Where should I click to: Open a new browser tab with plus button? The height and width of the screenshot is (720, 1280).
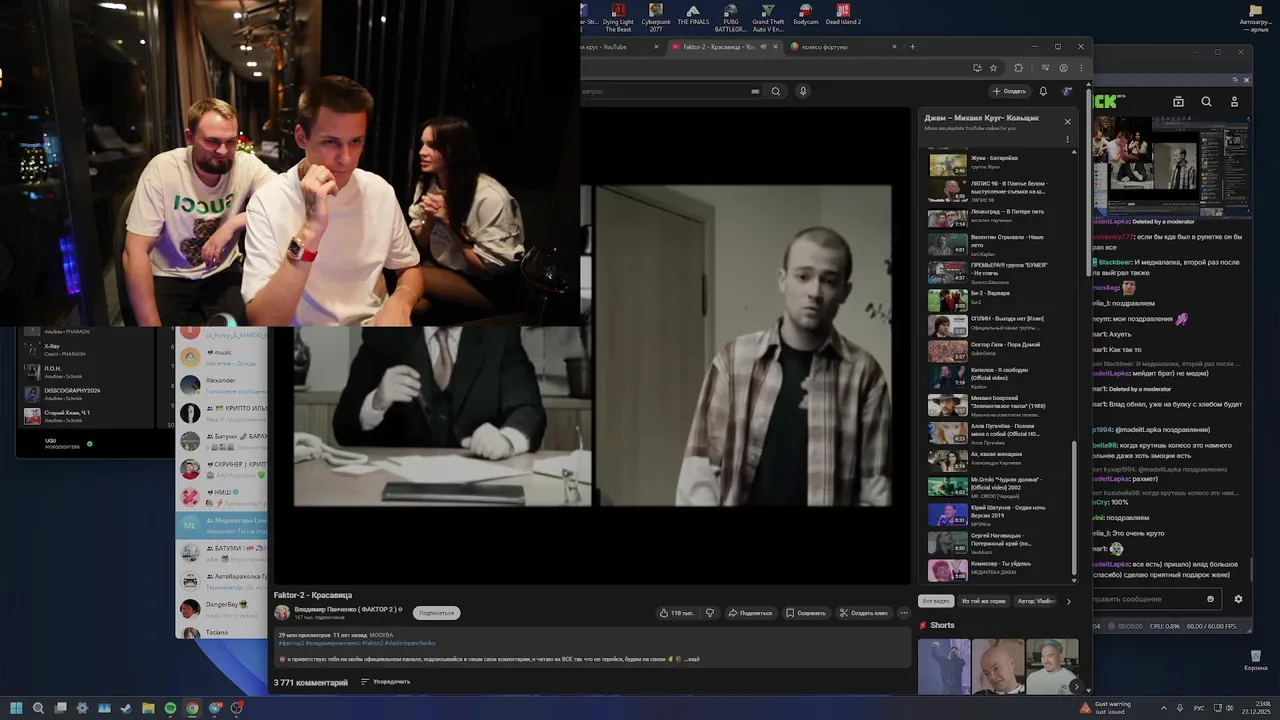[x=912, y=47]
